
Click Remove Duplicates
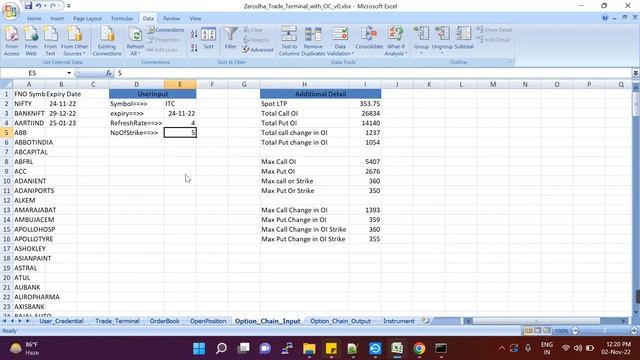pos(313,41)
